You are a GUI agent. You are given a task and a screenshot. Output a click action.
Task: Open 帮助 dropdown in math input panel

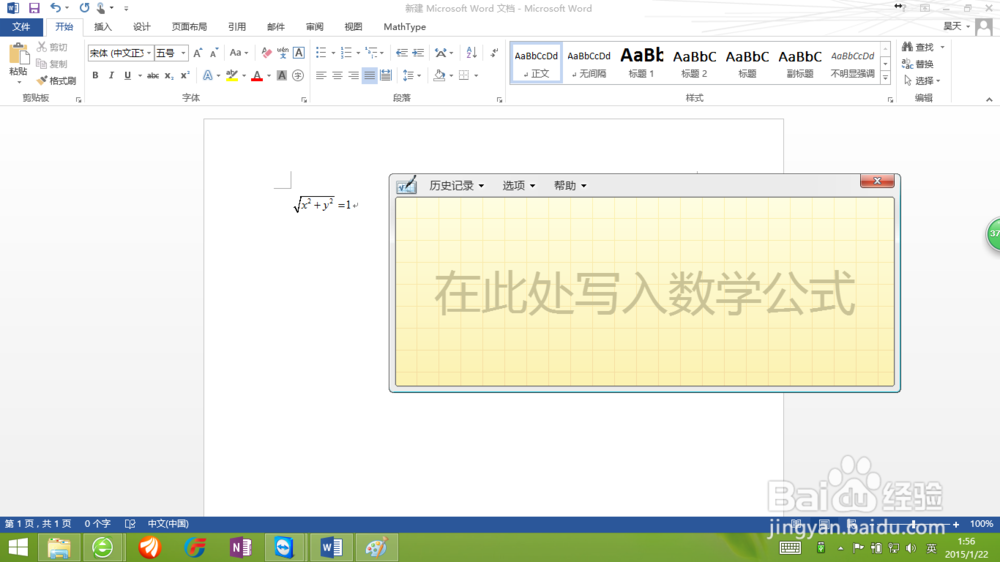tap(570, 186)
